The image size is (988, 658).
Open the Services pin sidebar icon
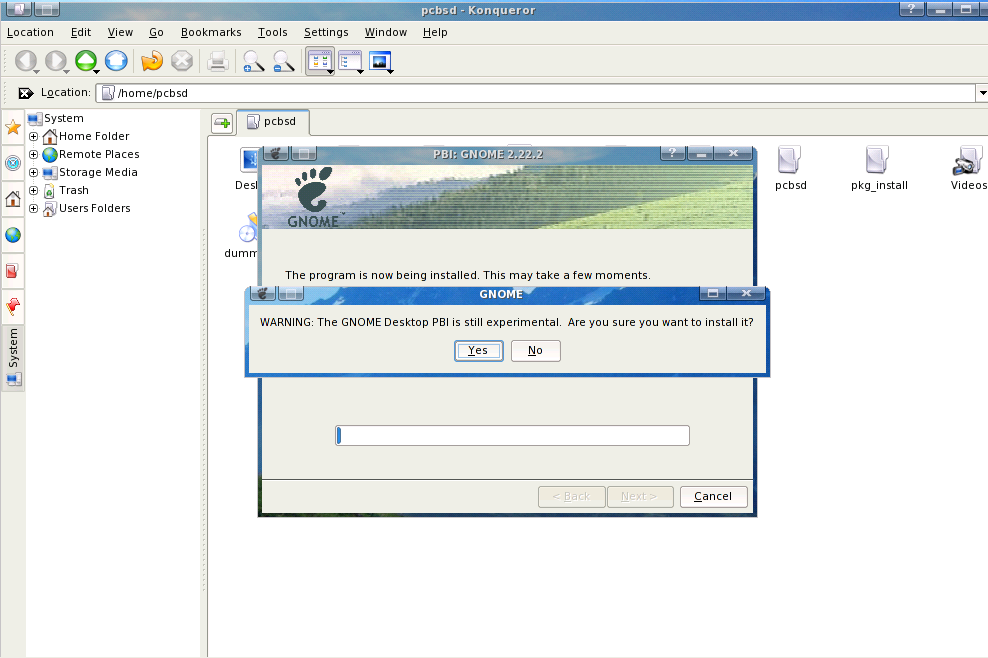click(x=13, y=307)
